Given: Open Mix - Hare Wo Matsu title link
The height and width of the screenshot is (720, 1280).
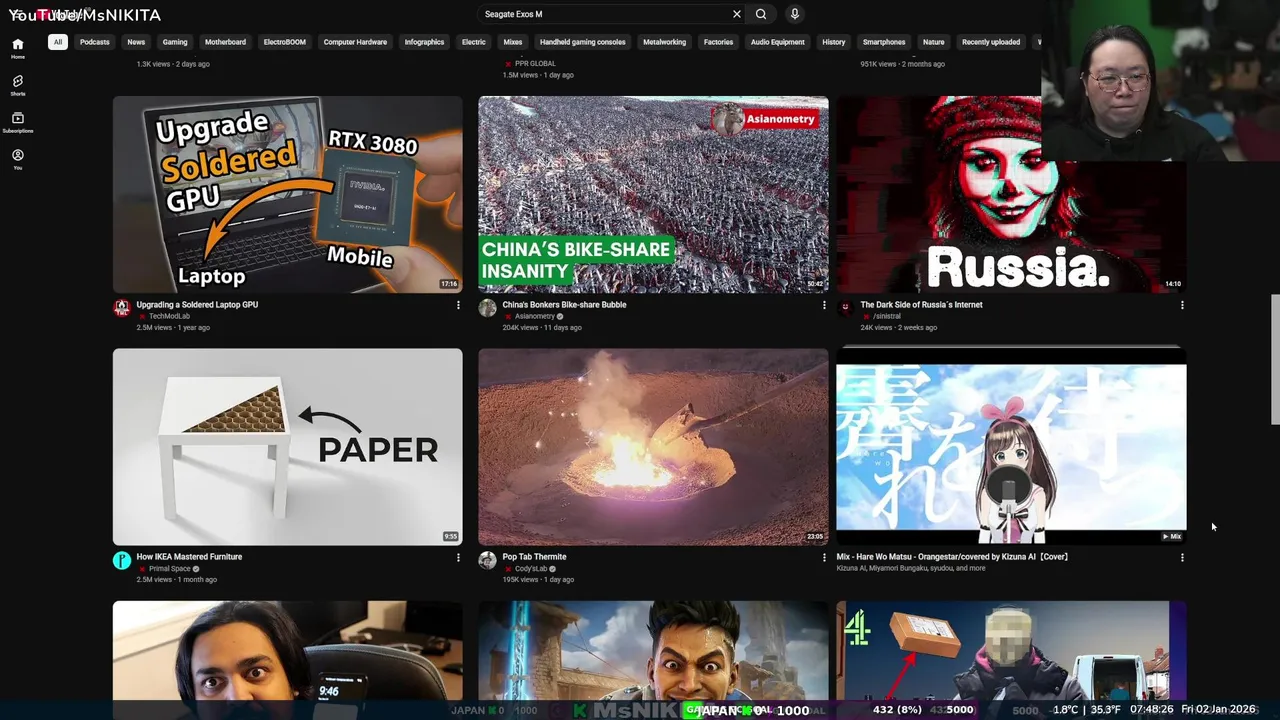Looking at the screenshot, I should (x=952, y=557).
